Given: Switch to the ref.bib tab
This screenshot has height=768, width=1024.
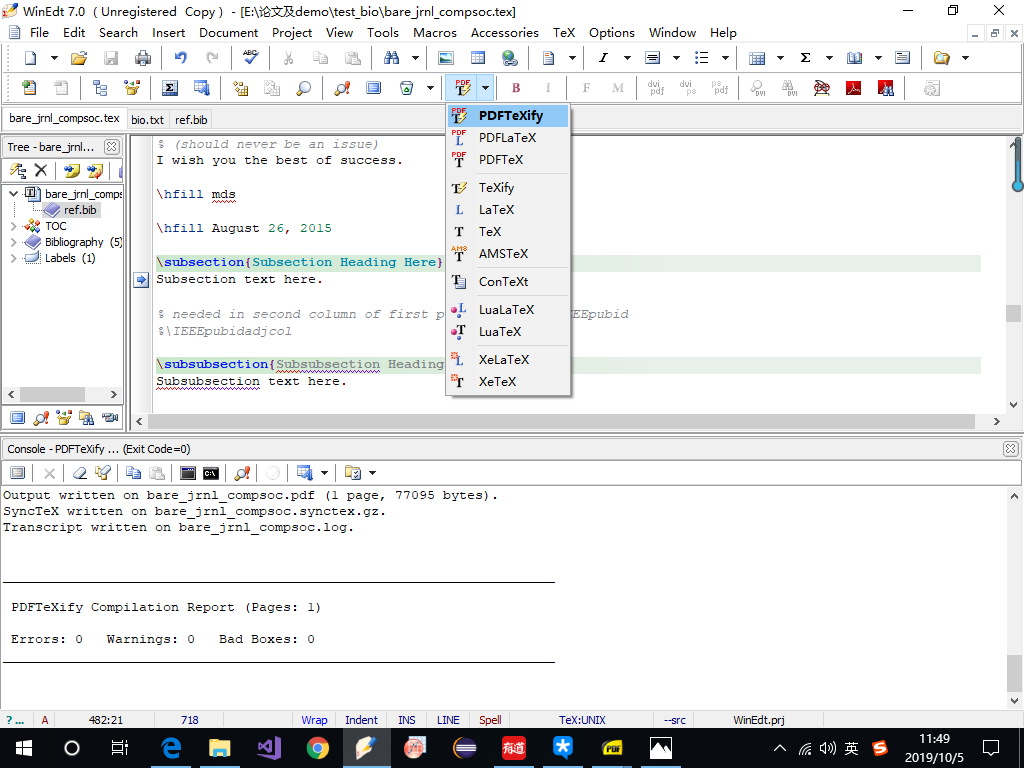Looking at the screenshot, I should pos(191,120).
